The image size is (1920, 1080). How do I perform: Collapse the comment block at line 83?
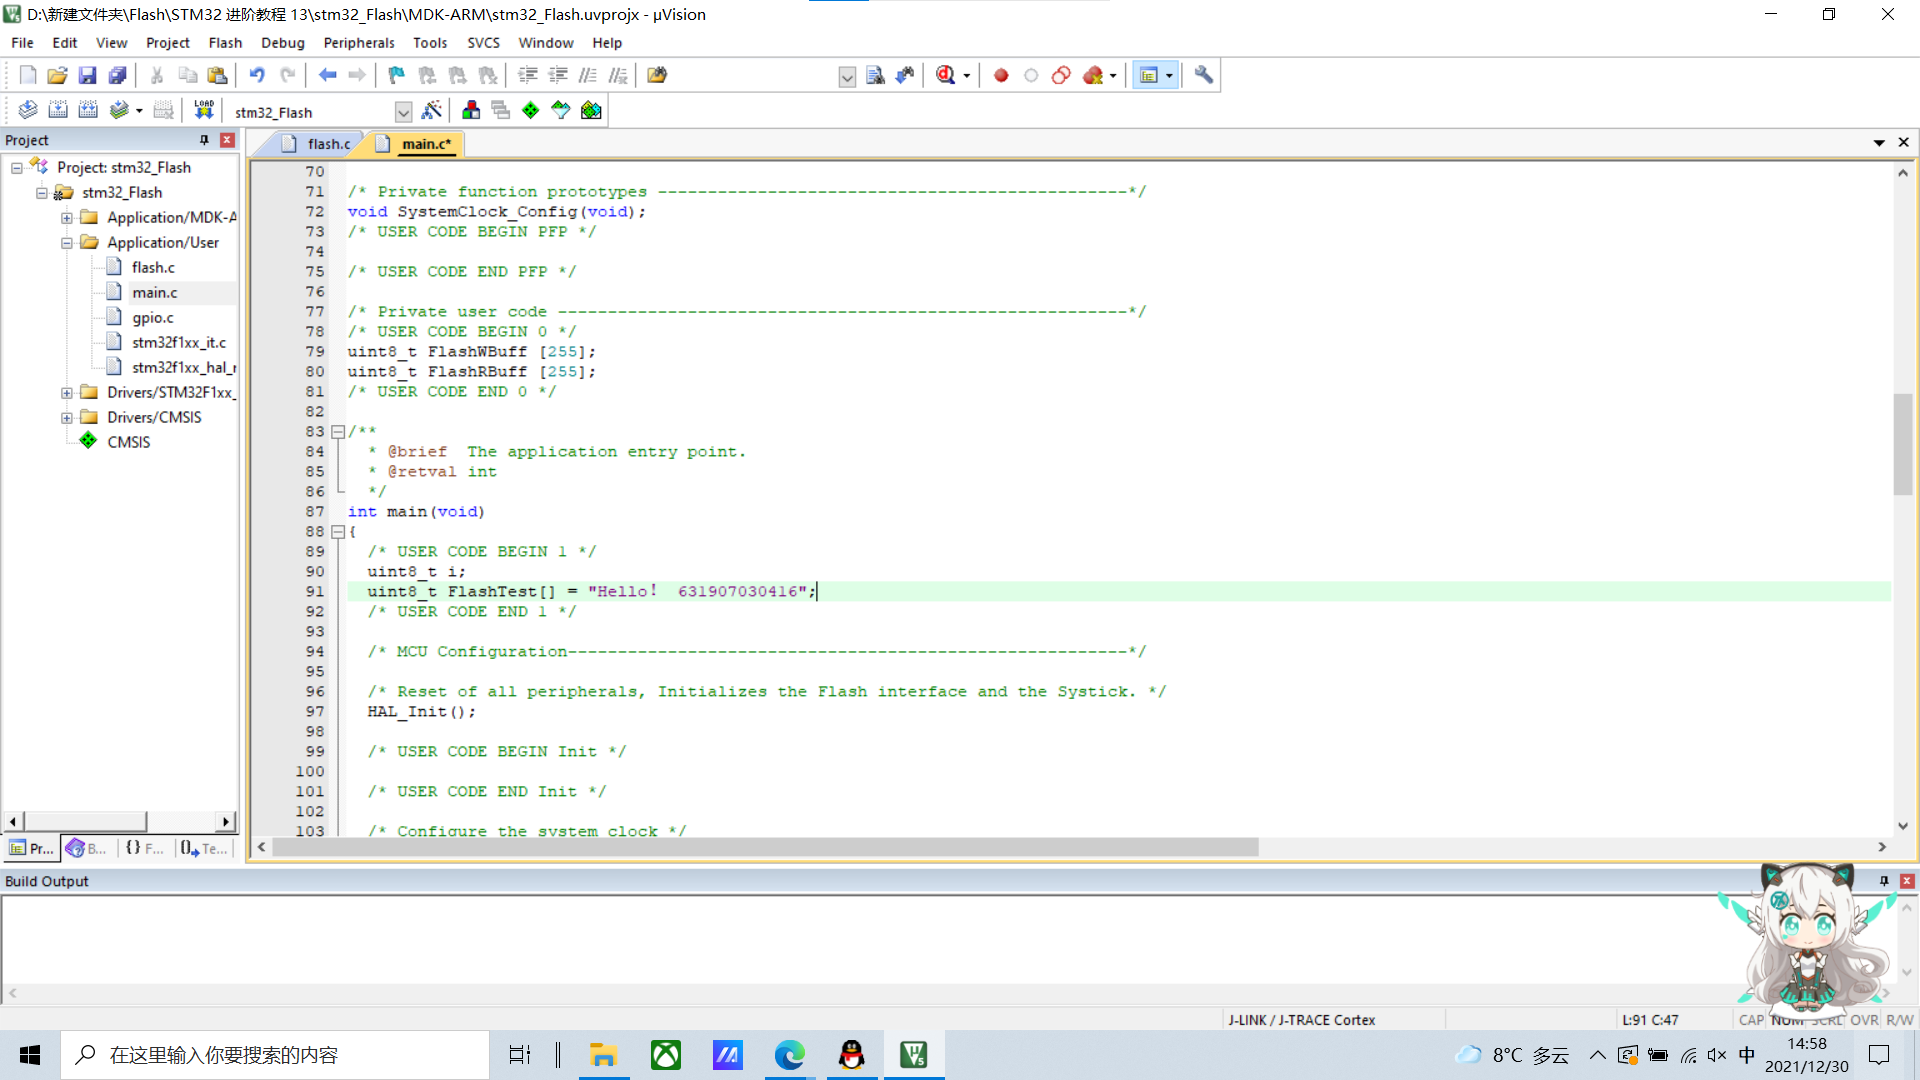[x=338, y=432]
